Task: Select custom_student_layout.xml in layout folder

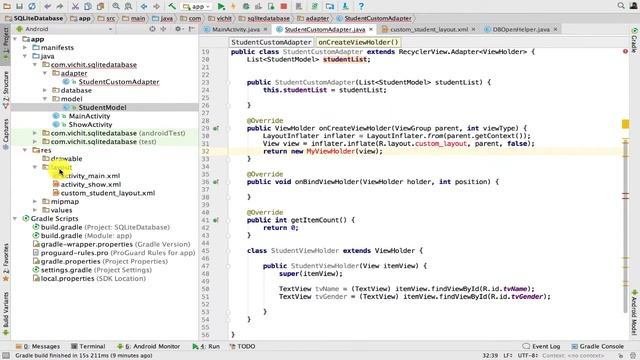Action: (x=108, y=193)
